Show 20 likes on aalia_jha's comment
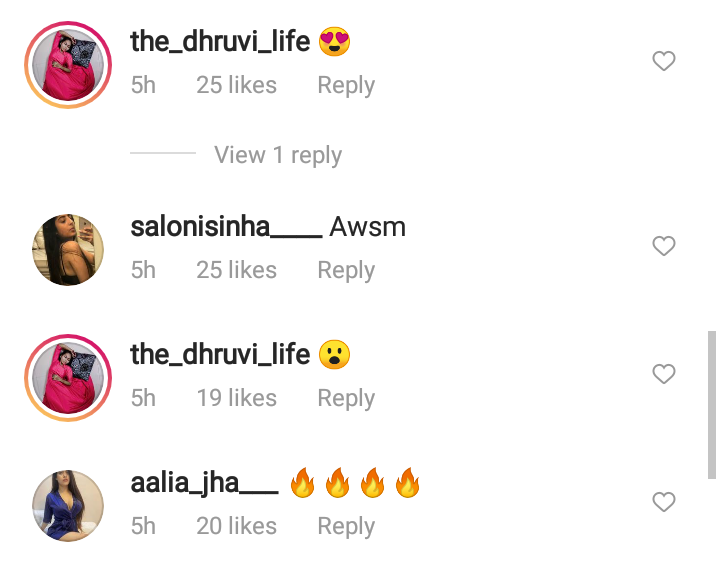Screen dimensions: 720x585 [237, 526]
